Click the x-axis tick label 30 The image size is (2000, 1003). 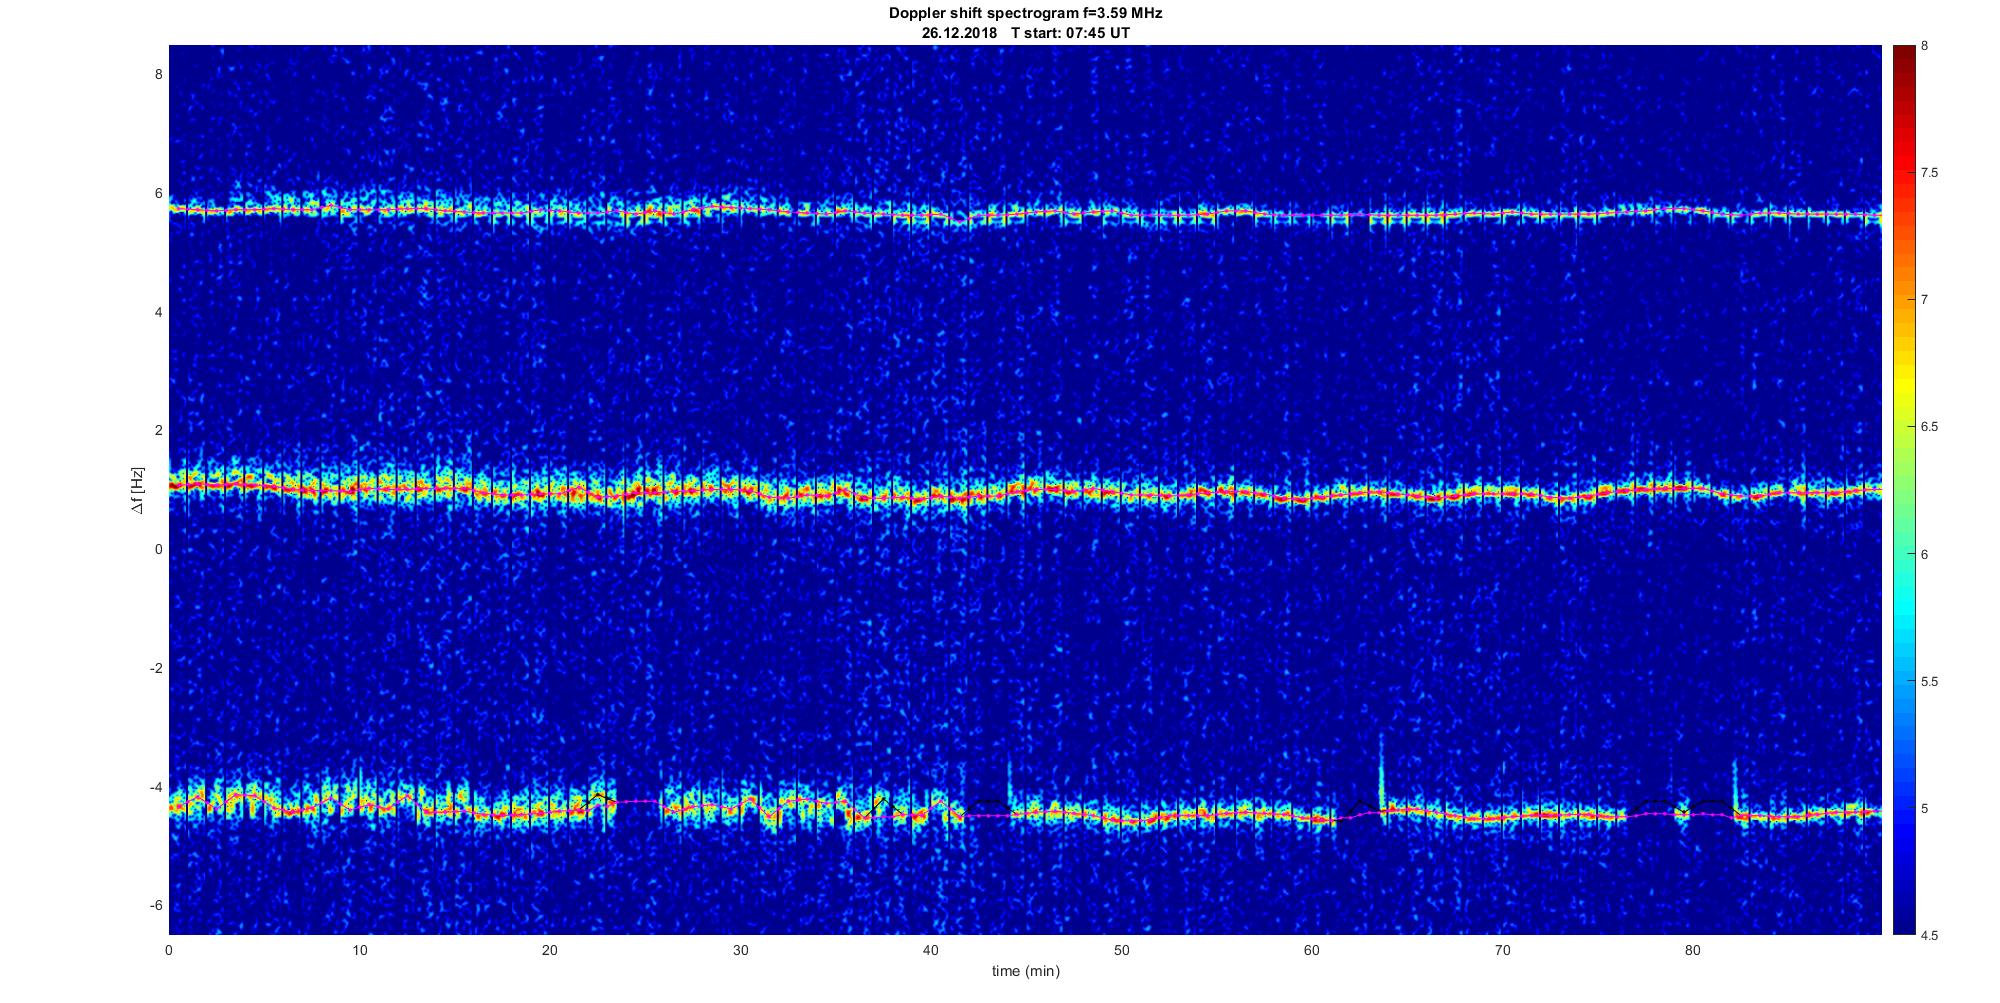point(740,951)
